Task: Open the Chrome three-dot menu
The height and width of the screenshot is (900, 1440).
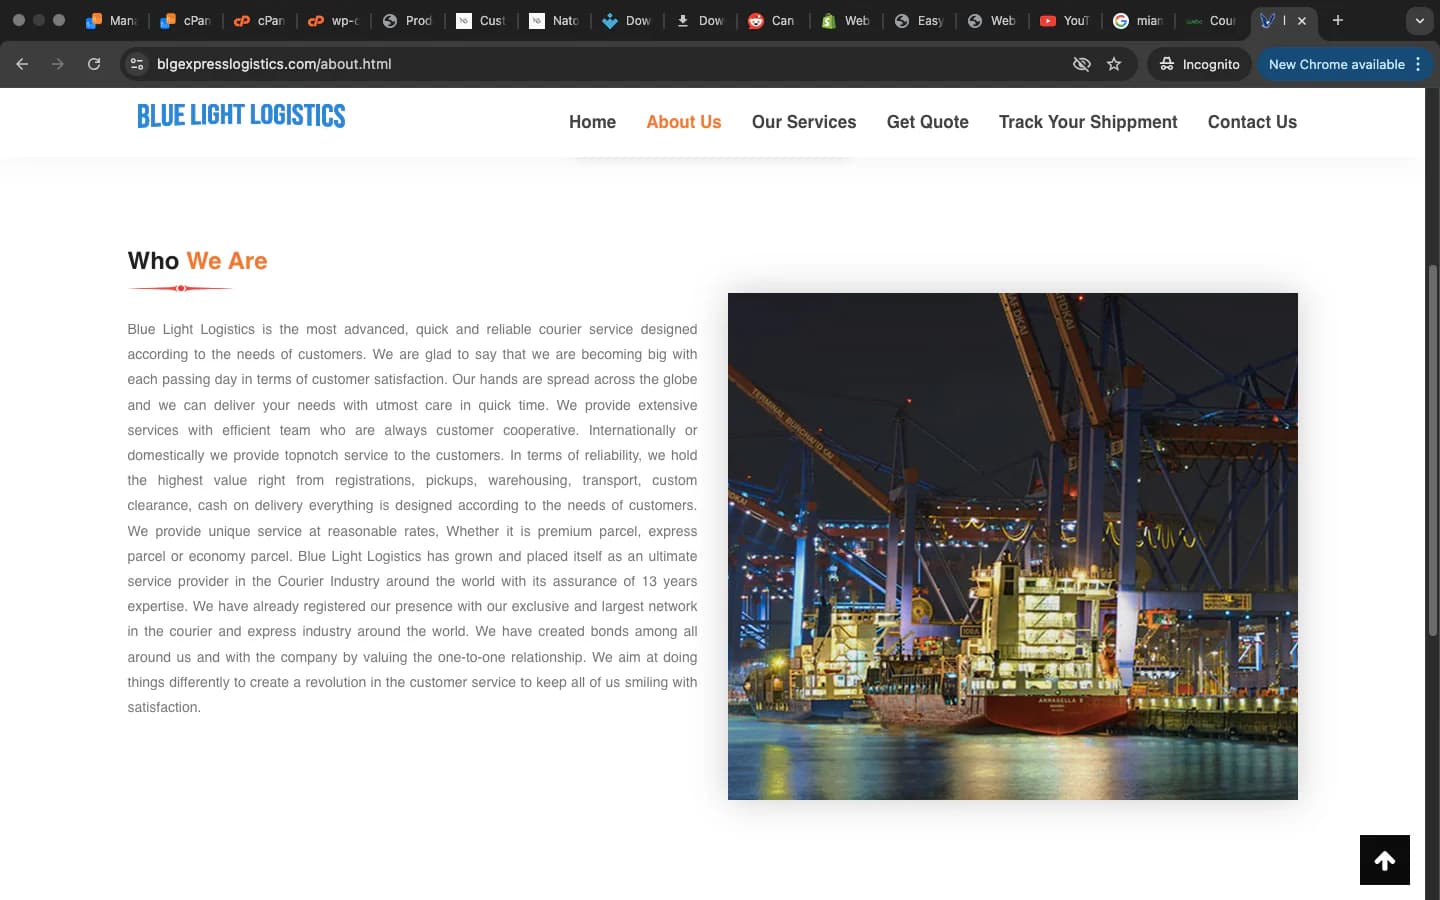Action: coord(1418,64)
